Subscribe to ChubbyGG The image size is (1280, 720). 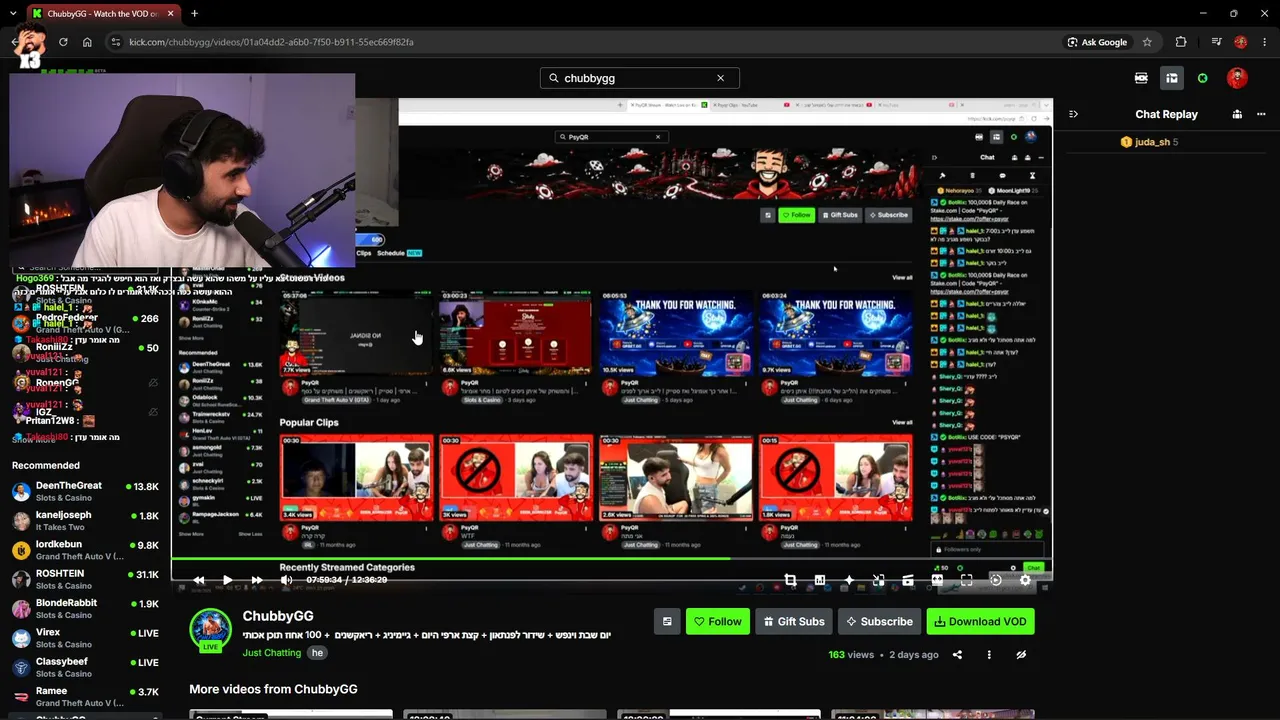[879, 621]
